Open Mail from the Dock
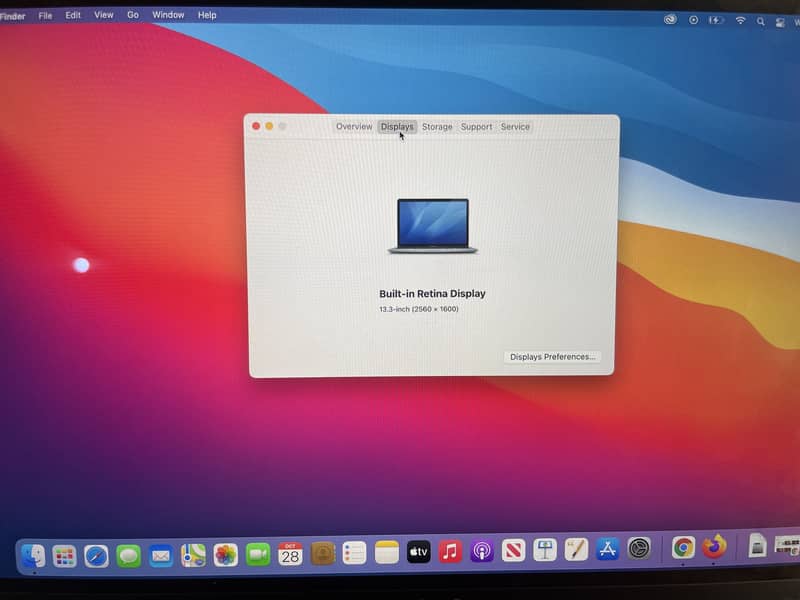 coord(161,556)
